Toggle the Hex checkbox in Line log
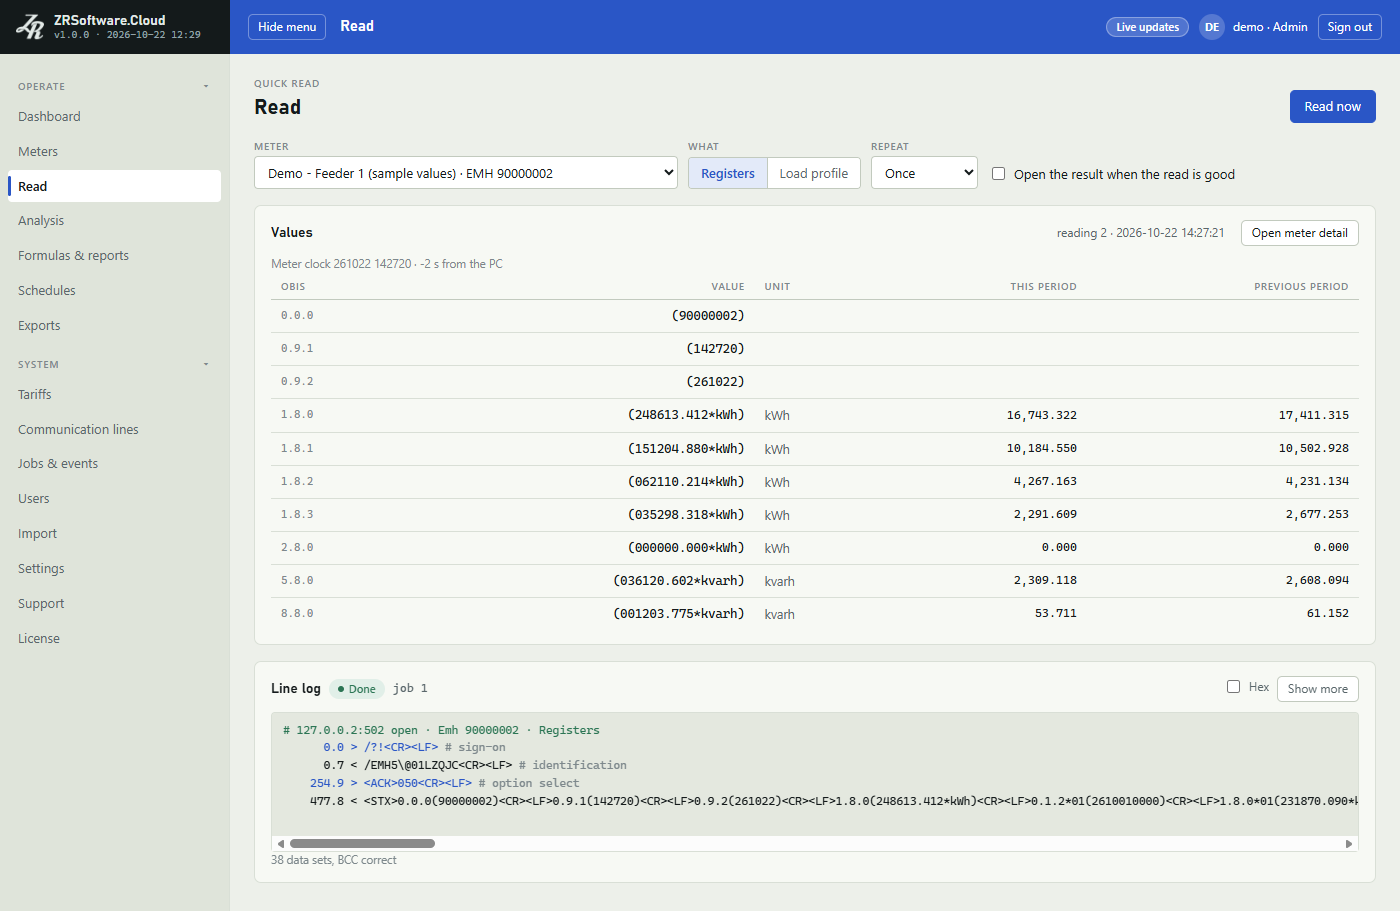The image size is (1400, 911). (1233, 687)
